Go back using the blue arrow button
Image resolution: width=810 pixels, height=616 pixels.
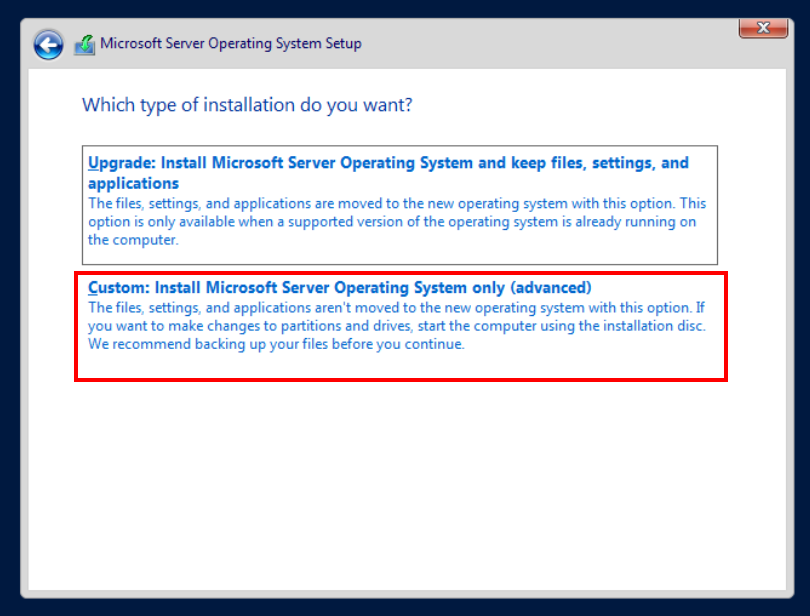(x=48, y=44)
